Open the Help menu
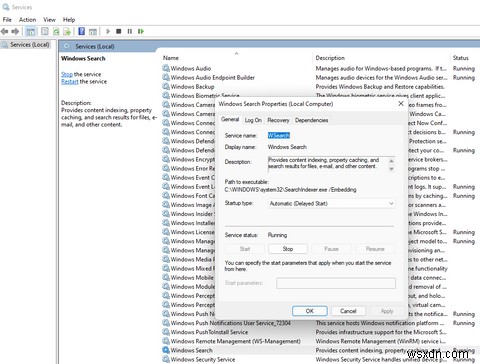The width and height of the screenshot is (480, 364). point(69,20)
